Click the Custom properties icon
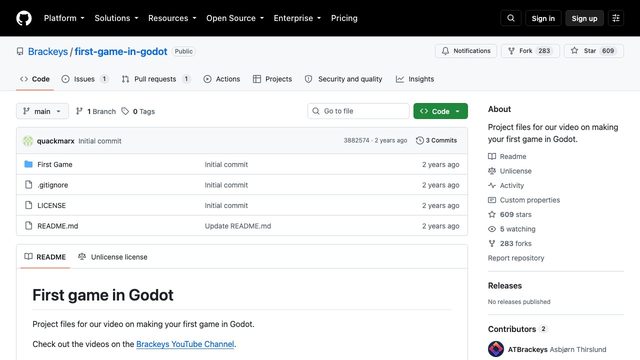Screen dimensions: 640x360 [492, 200]
